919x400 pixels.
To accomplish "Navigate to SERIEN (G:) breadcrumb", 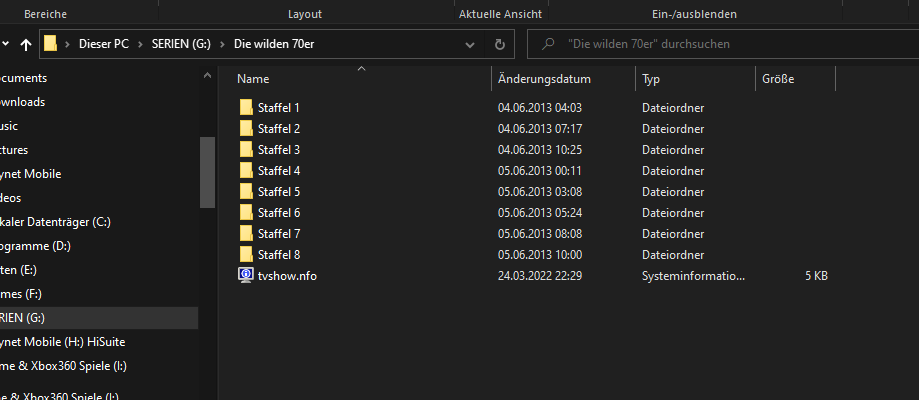I will coord(182,45).
